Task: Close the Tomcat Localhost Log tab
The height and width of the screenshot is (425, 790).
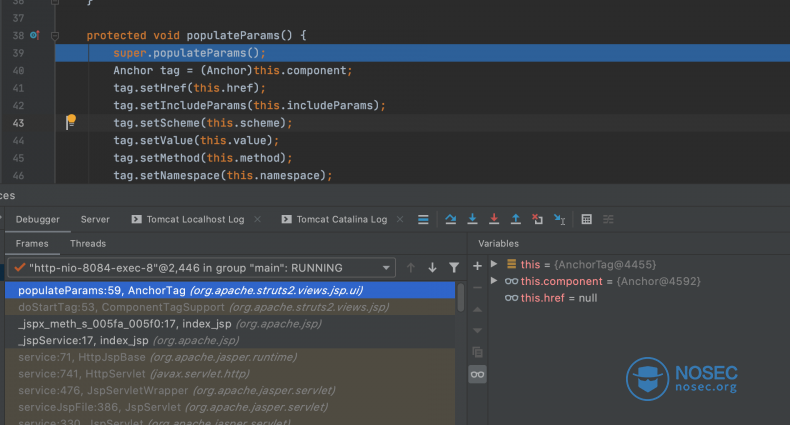Action: tap(257, 219)
